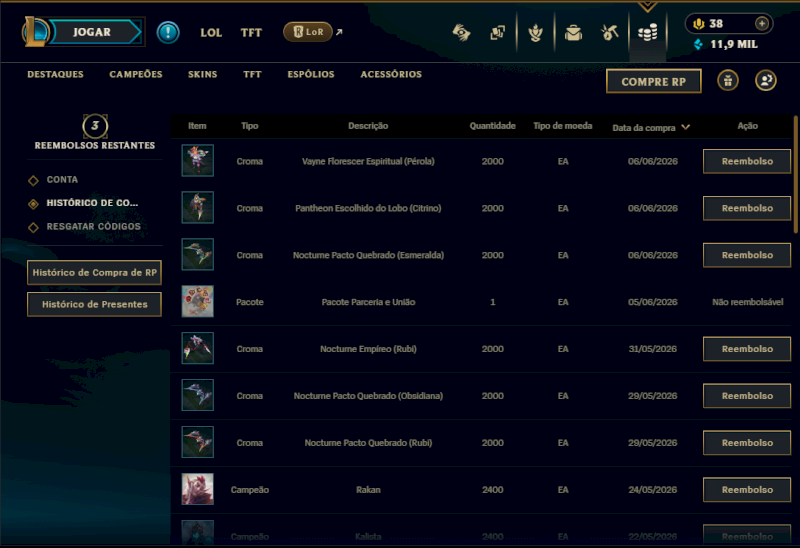Screen dimensions: 800x548
Task: Select HISTÓRICO DE CO... in the sidebar
Action: (x=92, y=203)
